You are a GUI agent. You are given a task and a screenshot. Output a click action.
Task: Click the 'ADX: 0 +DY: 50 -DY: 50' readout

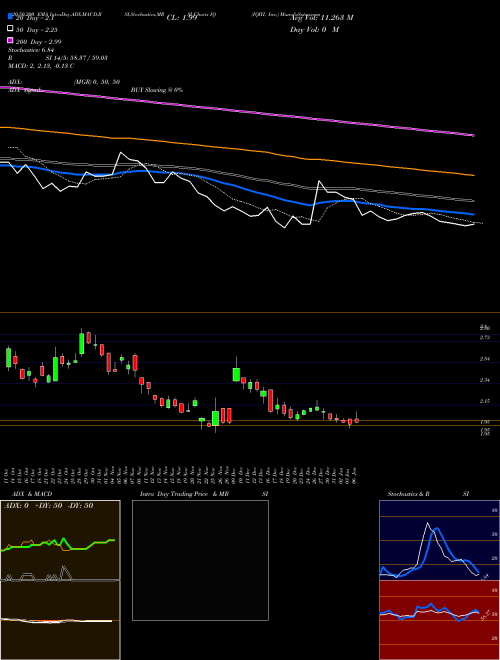coord(48,506)
